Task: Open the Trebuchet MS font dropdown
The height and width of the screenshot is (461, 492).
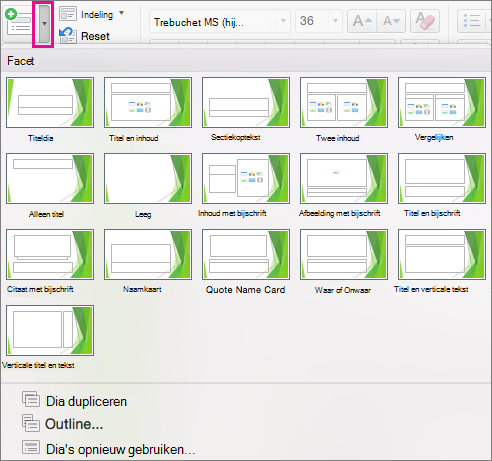Action: point(283,21)
